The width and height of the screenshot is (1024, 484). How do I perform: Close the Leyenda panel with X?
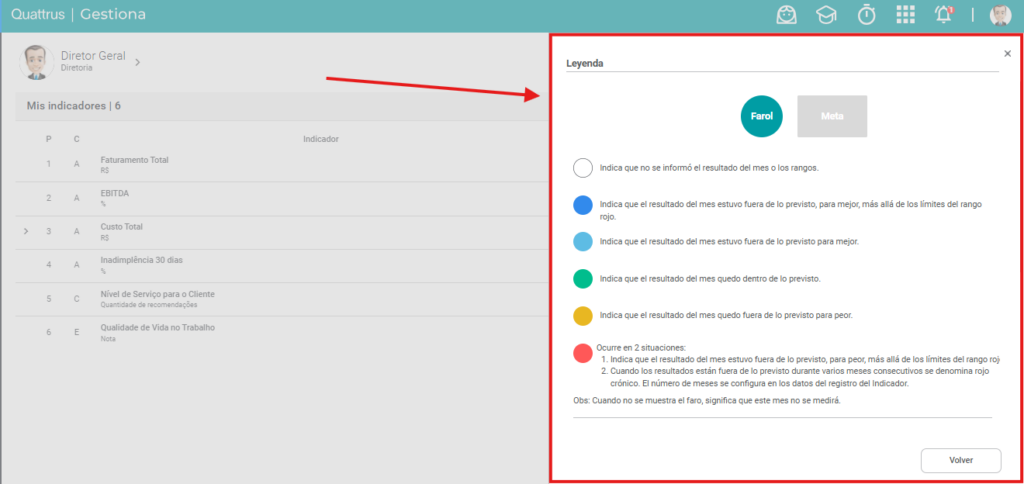pyautogui.click(x=1007, y=54)
